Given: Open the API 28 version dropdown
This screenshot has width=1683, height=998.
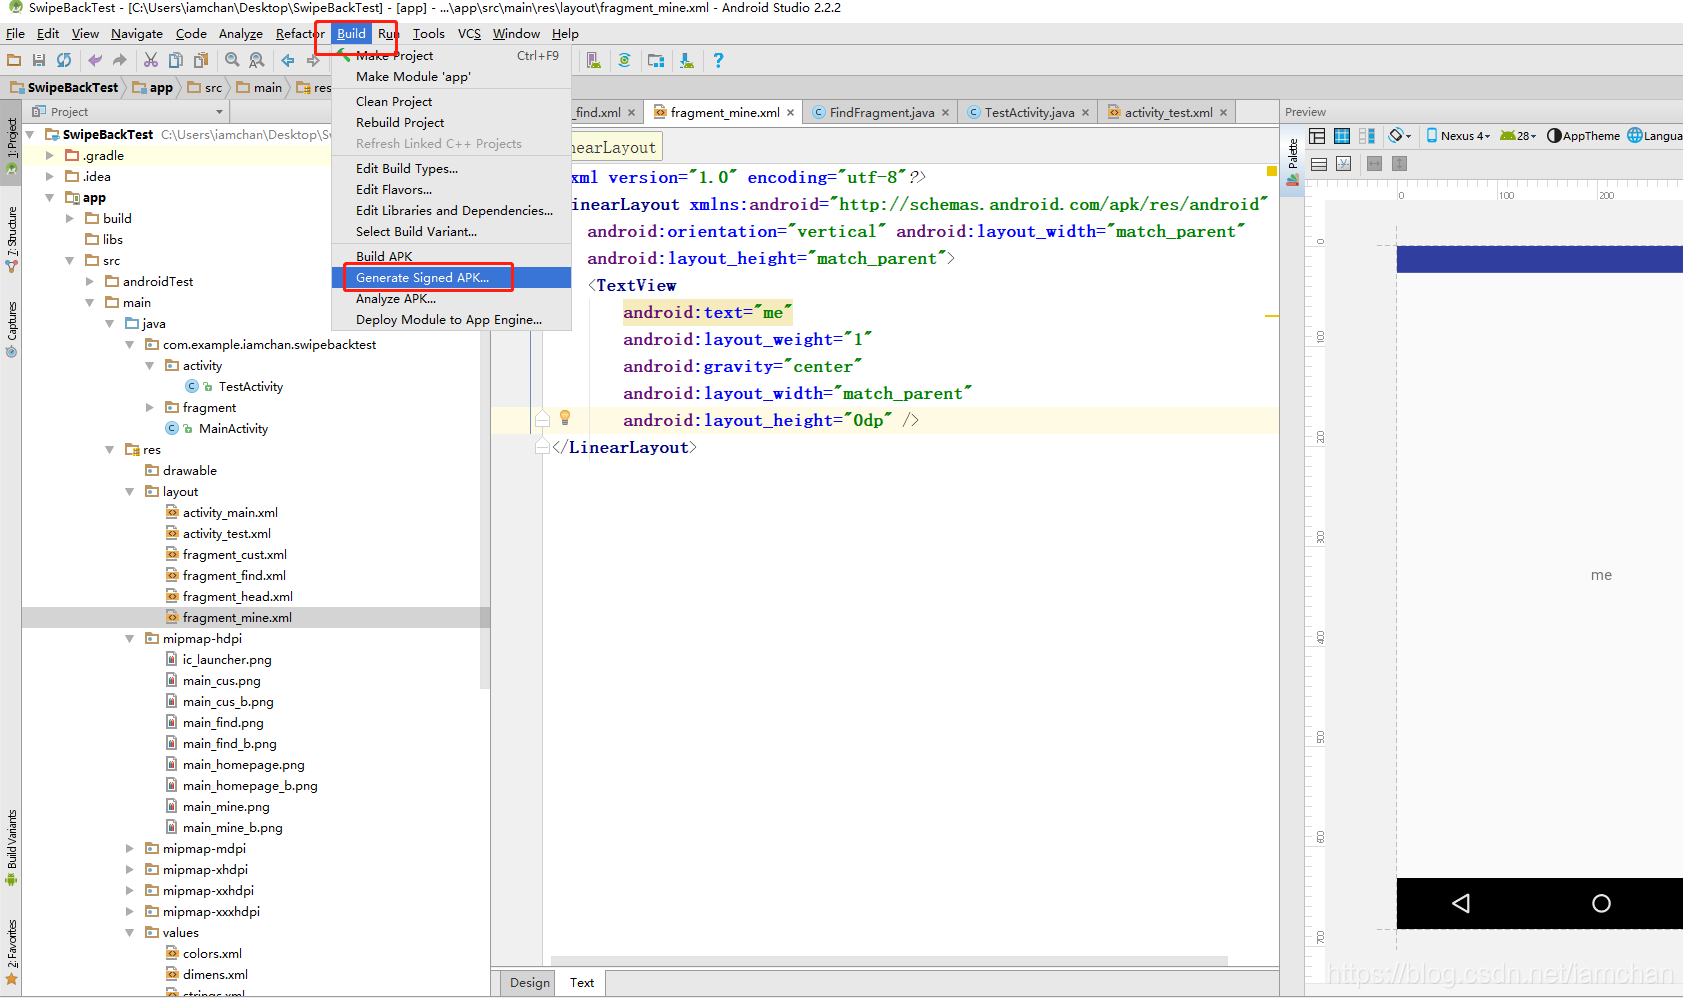Looking at the screenshot, I should point(1518,135).
